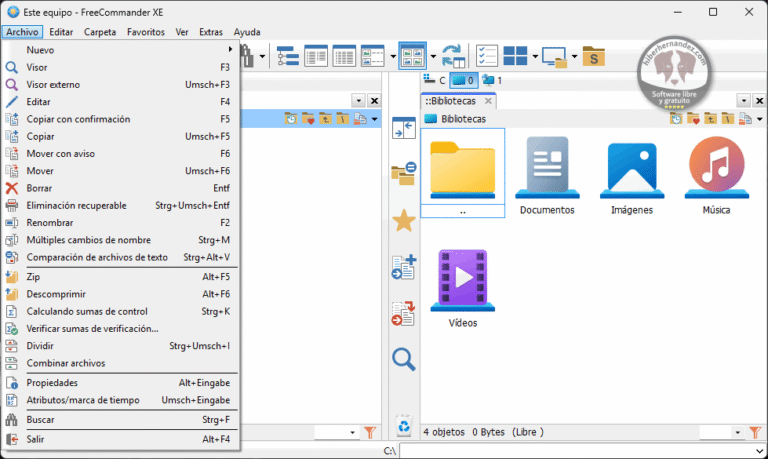Open favorites folder icon in right panel
Screen dimensions: 768x459
click(x=693, y=119)
